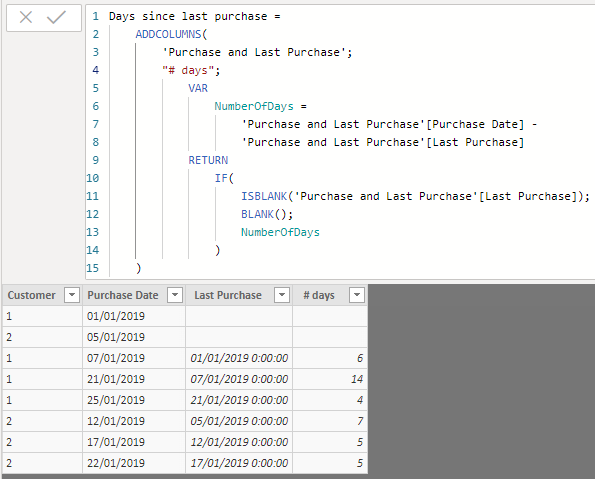Open the Purchase Date column filter dropdown
This screenshot has width=595, height=479.
(175, 295)
